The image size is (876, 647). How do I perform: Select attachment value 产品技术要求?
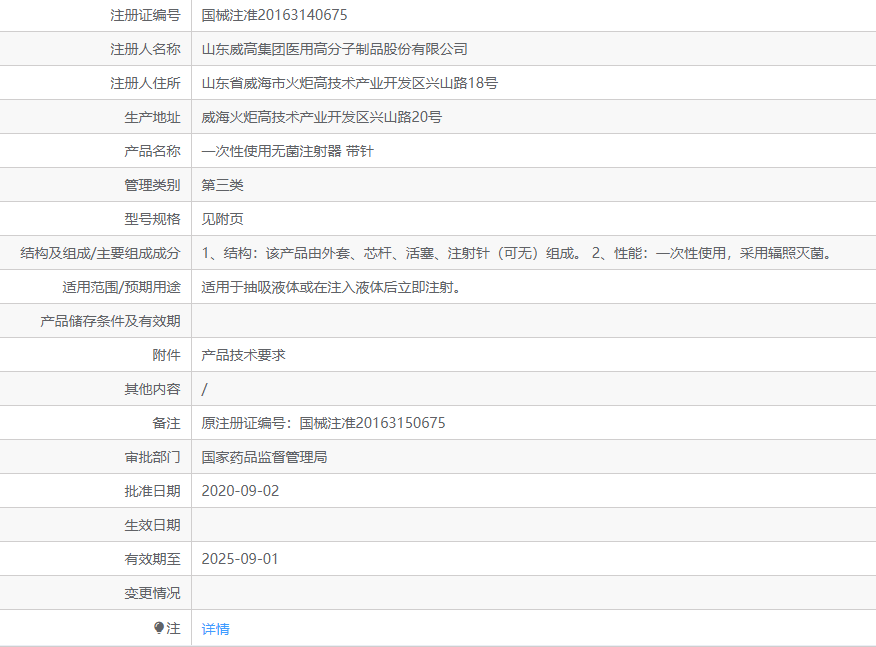tap(243, 355)
